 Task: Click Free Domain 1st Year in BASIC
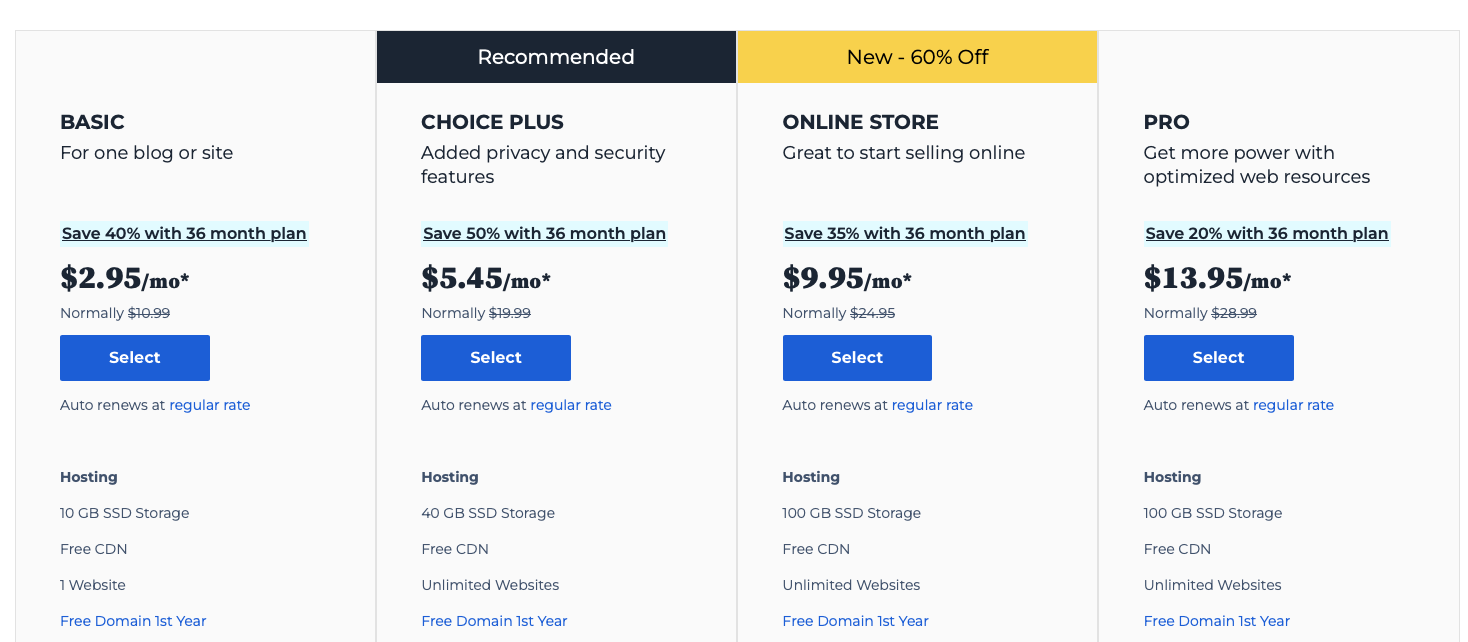pos(133,621)
